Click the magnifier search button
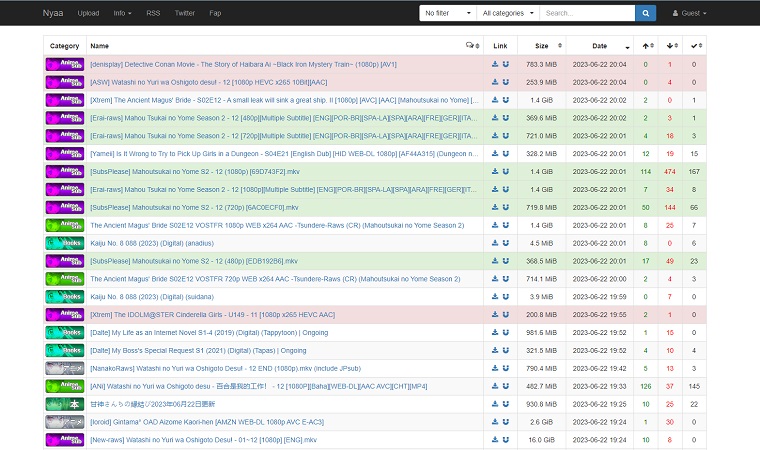760x450 pixels. click(646, 13)
